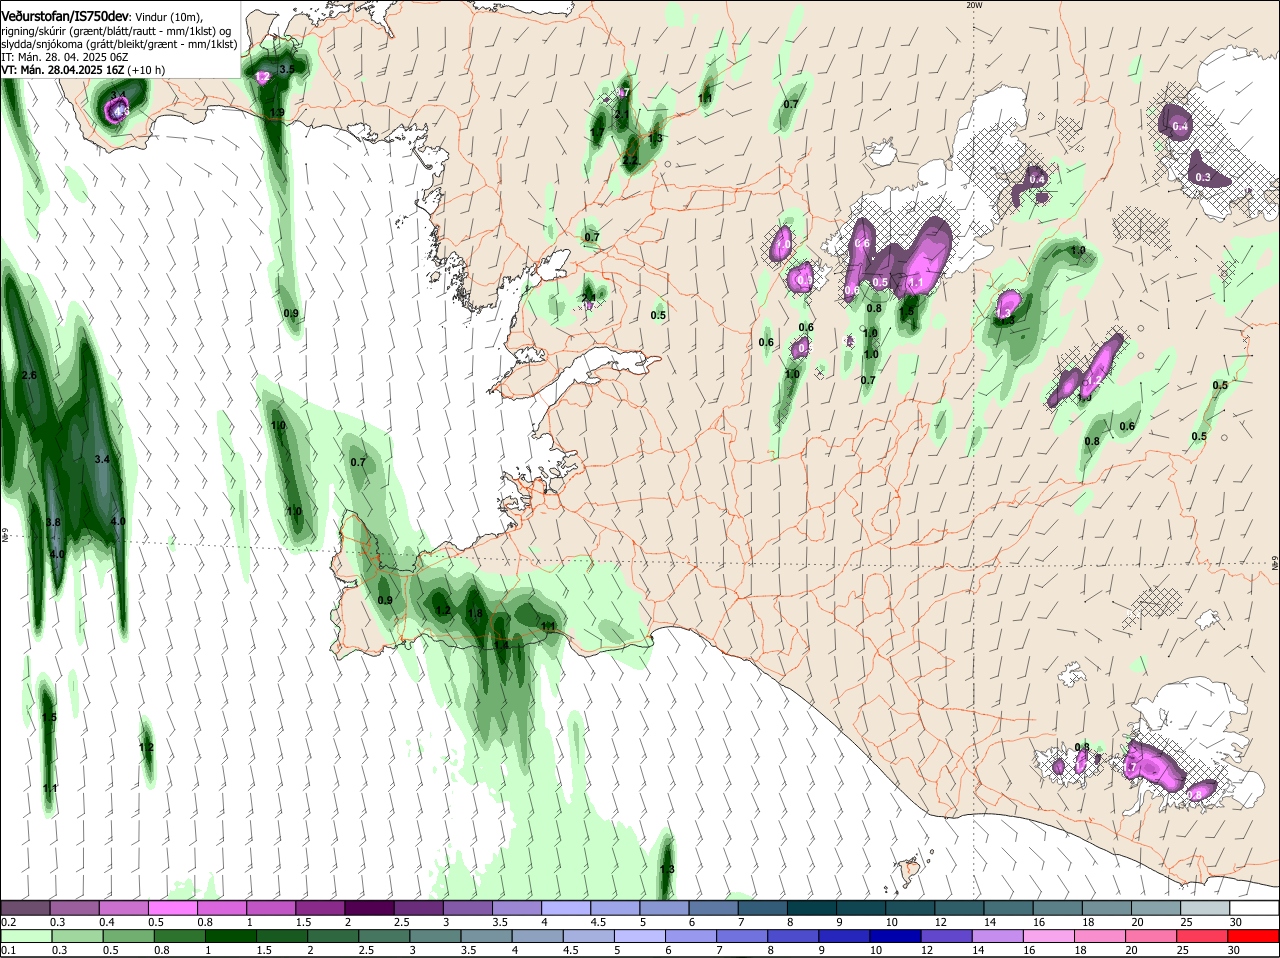This screenshot has width=1280, height=958.
Task: Click the '(+10 h)' forecast offset text
Action: click(146, 70)
